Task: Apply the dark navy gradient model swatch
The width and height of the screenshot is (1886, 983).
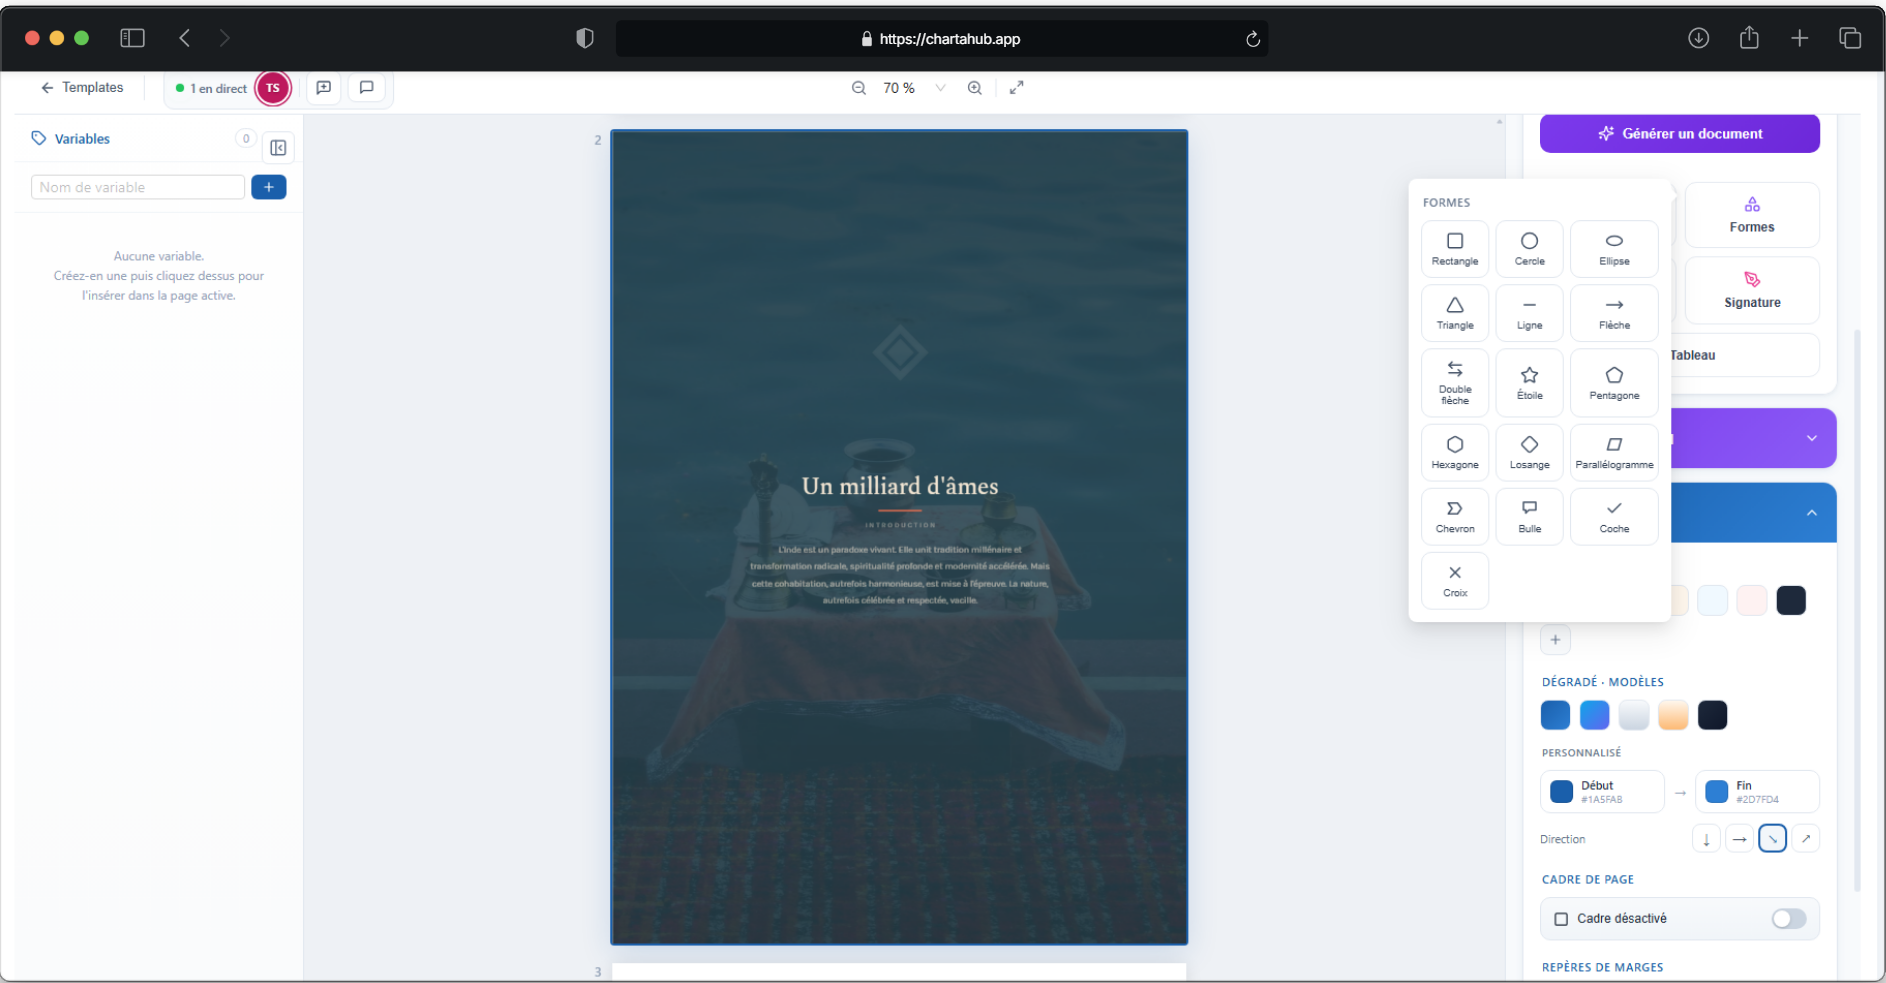Action: point(1712,715)
